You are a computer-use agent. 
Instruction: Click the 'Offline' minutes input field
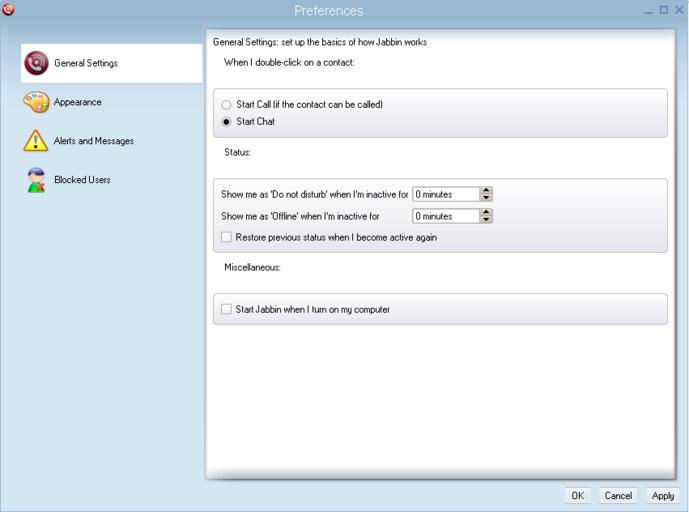[445, 216]
